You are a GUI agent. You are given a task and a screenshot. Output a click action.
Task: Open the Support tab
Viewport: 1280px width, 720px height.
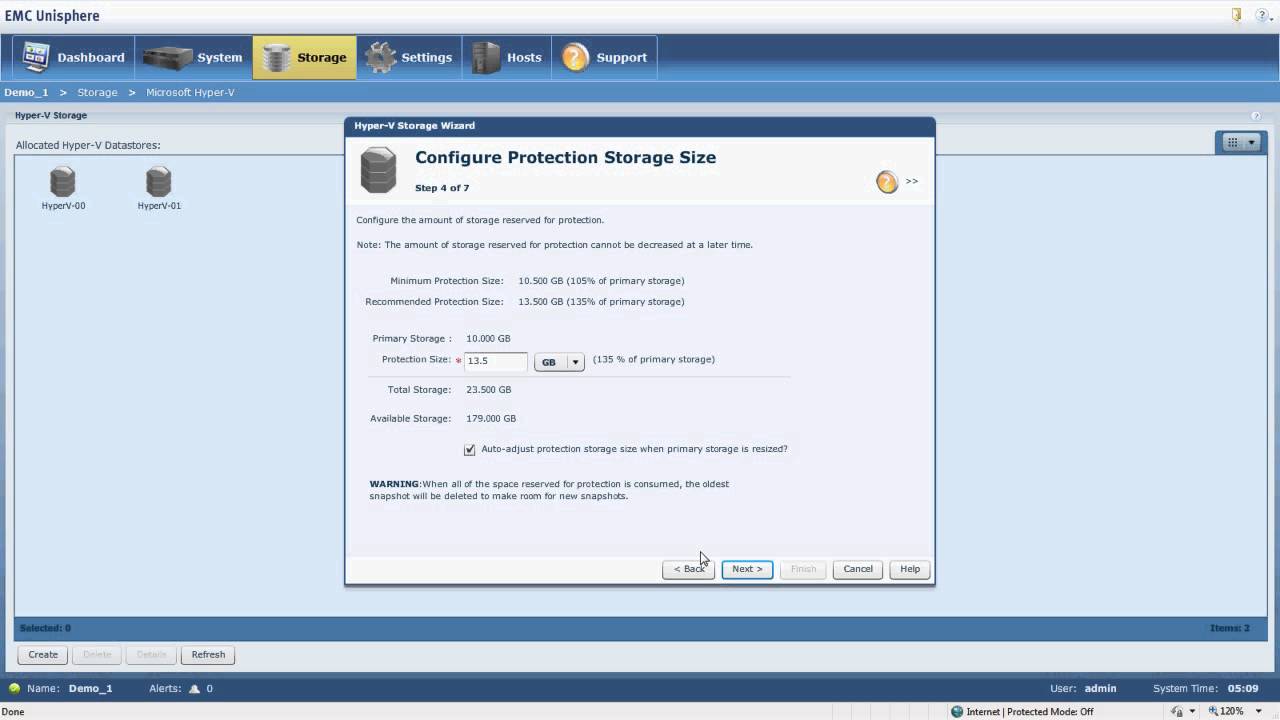point(604,57)
